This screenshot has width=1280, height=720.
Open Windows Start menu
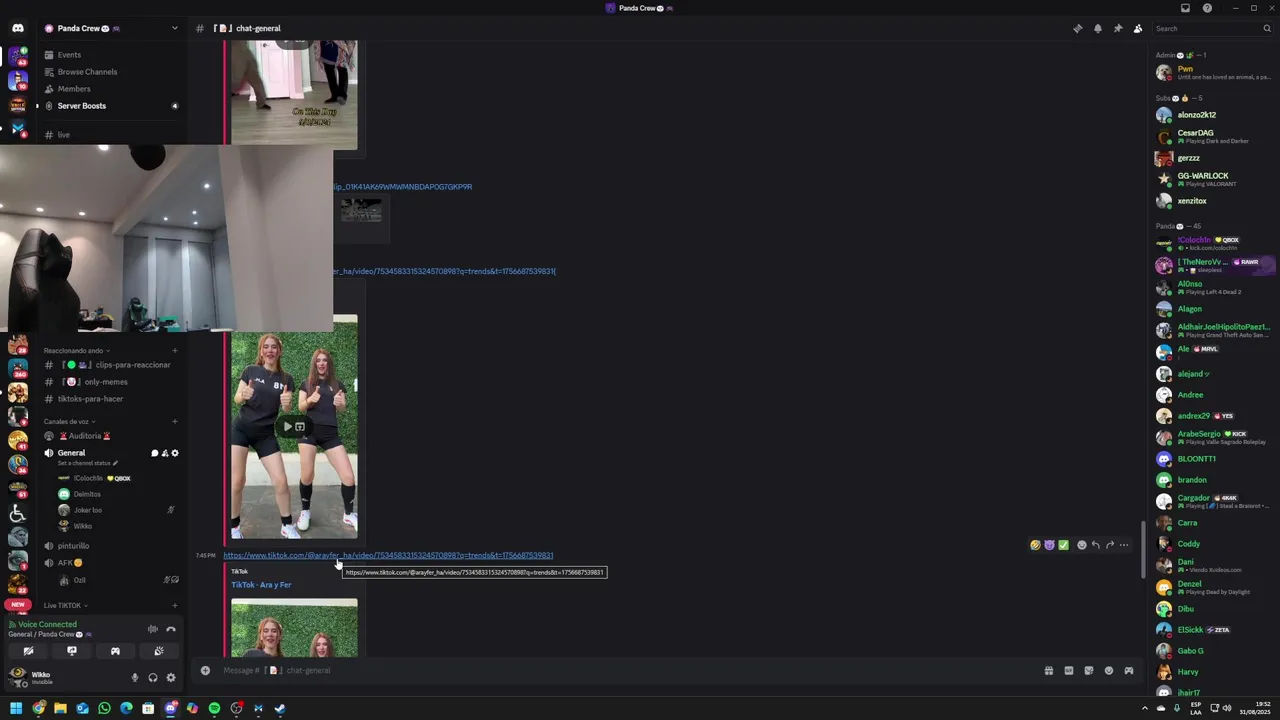click(x=16, y=708)
